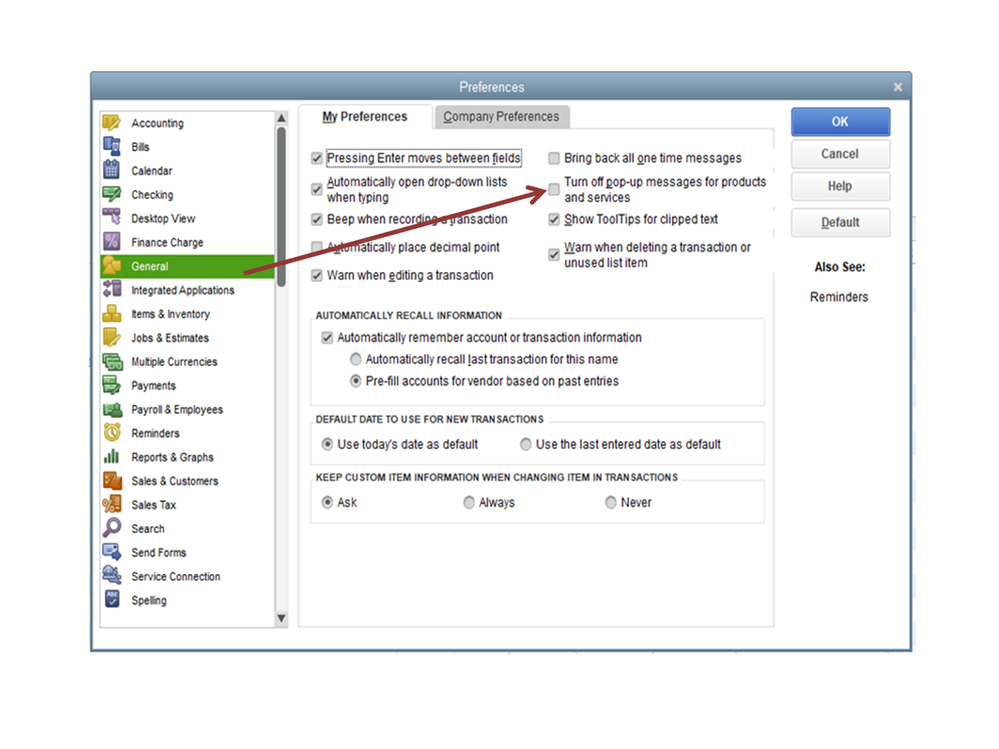Select Multiple Currencies label in list
Viewport: 999px width, 749px height.
[x=174, y=362]
